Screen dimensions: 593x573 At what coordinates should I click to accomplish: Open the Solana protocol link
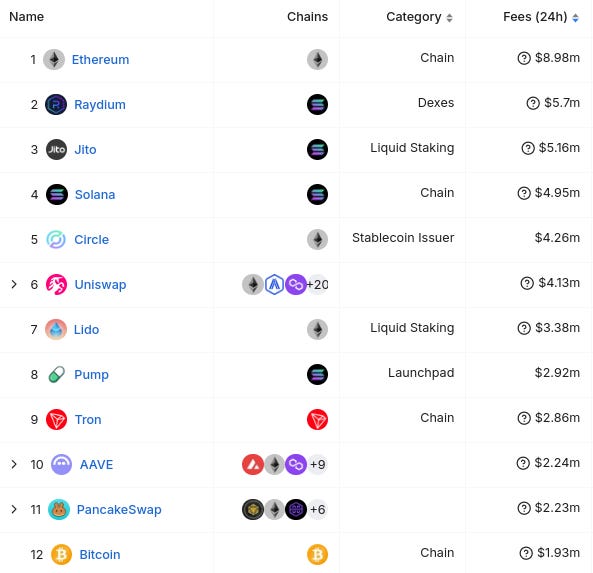[95, 194]
